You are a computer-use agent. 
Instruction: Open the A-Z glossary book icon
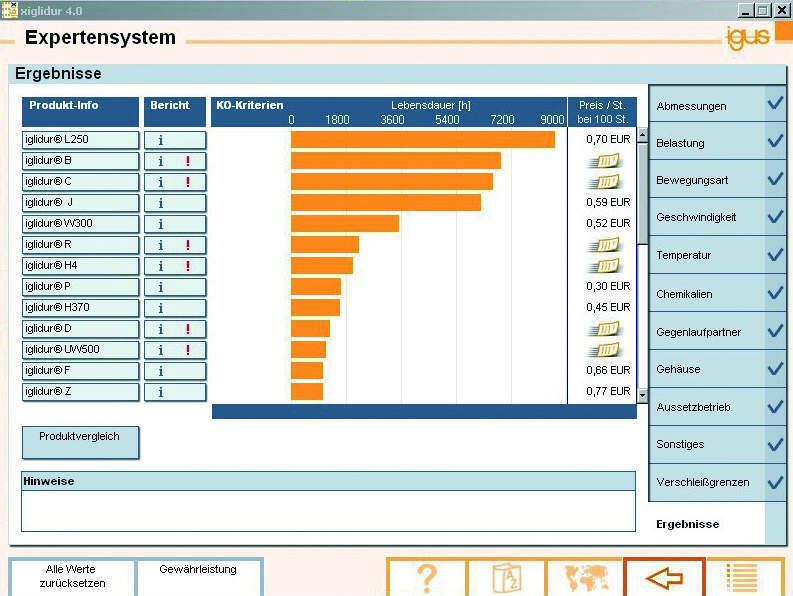tap(507, 577)
